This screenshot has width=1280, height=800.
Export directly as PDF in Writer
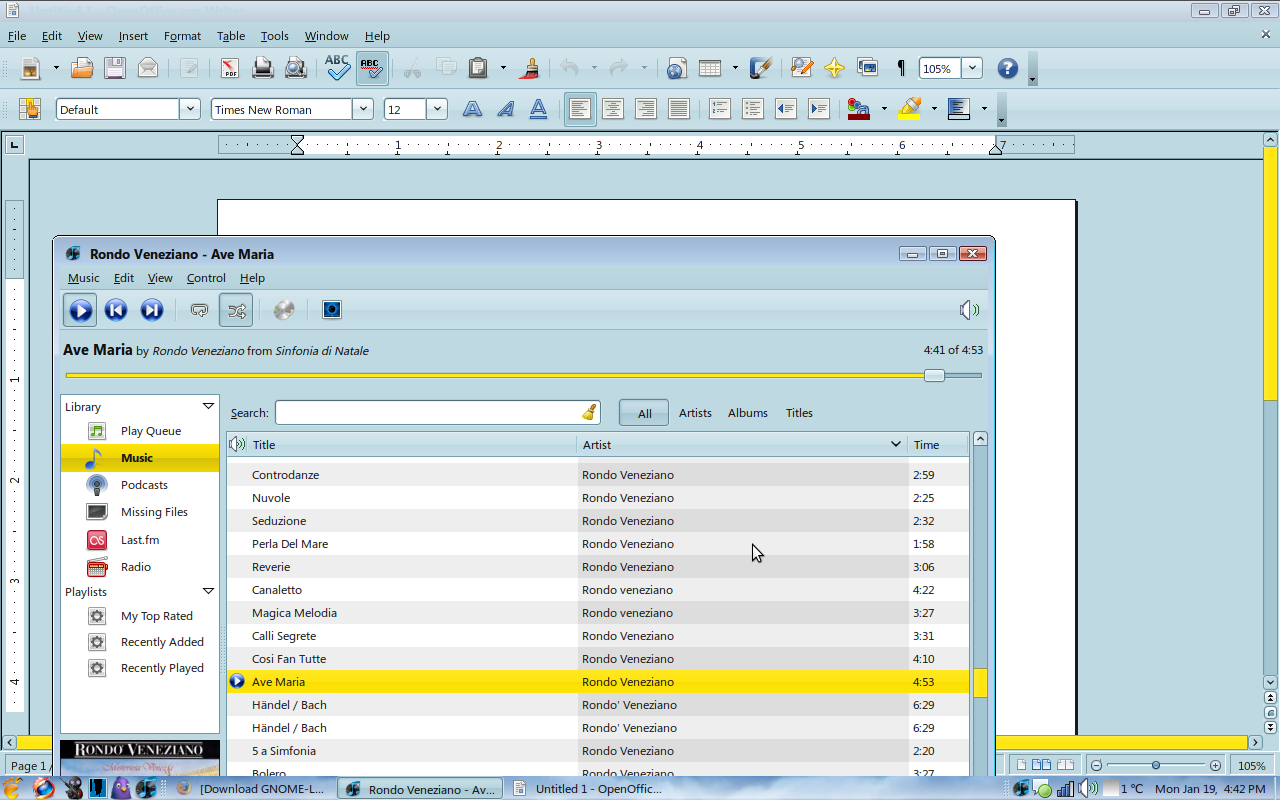click(x=230, y=68)
